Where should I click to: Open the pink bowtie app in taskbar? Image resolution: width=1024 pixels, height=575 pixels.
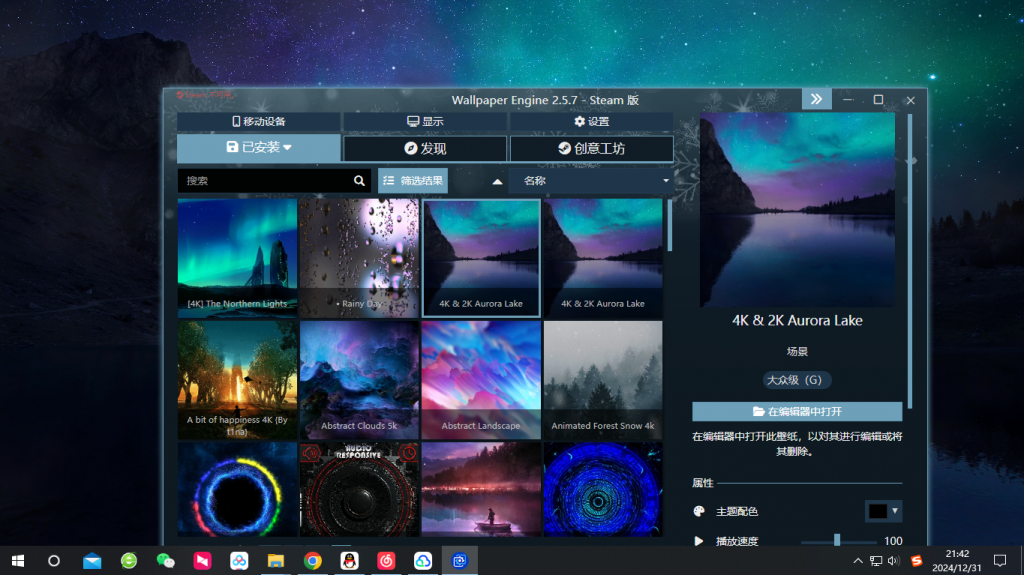coord(202,561)
